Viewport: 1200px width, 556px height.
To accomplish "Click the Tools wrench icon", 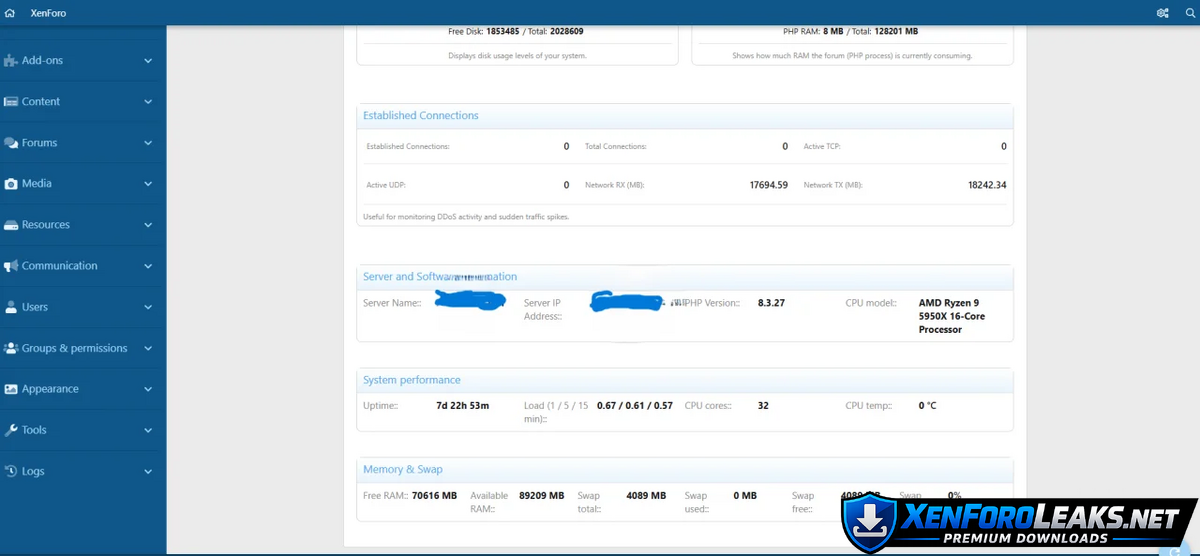I will 11,430.
